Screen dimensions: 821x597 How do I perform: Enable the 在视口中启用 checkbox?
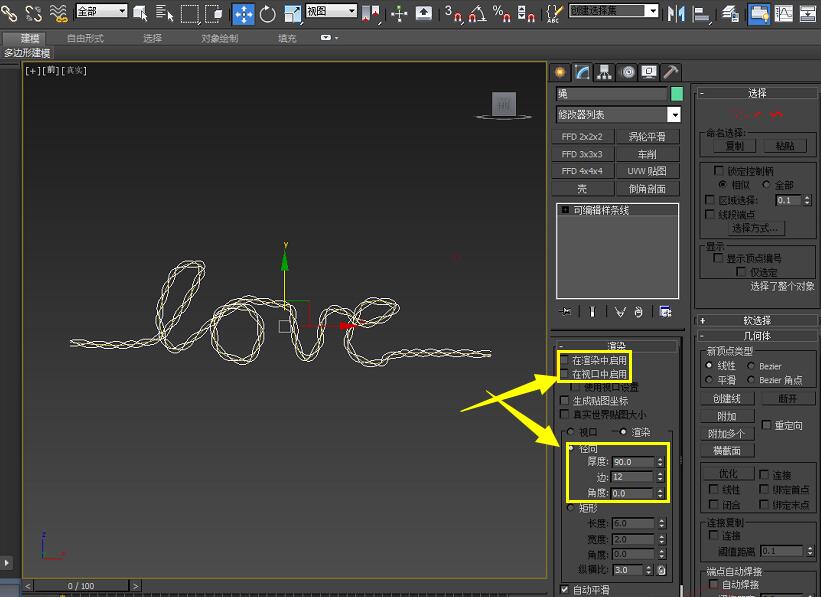point(564,374)
